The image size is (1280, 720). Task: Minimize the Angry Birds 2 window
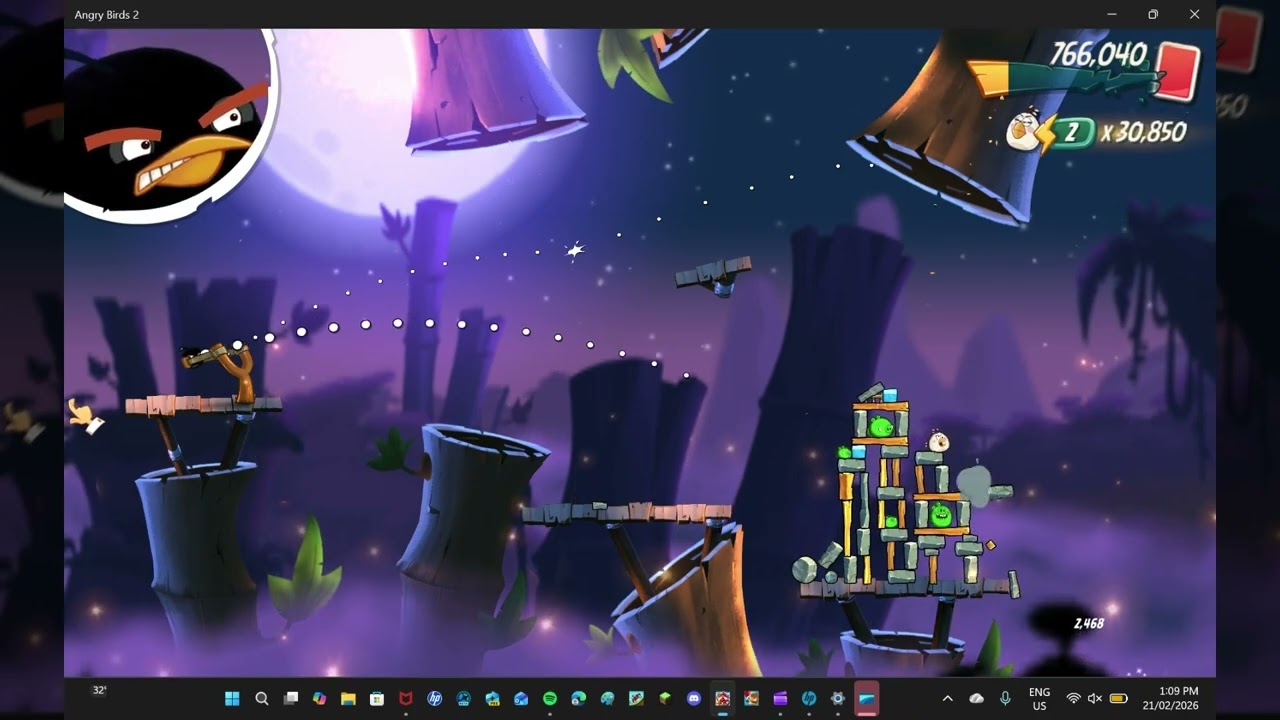tap(1112, 14)
